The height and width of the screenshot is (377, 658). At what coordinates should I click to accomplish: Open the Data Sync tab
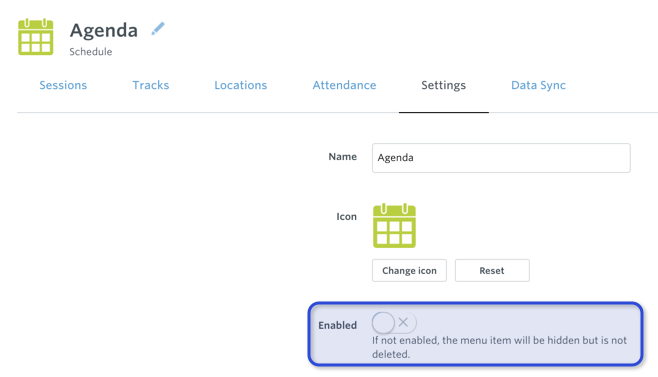(538, 85)
